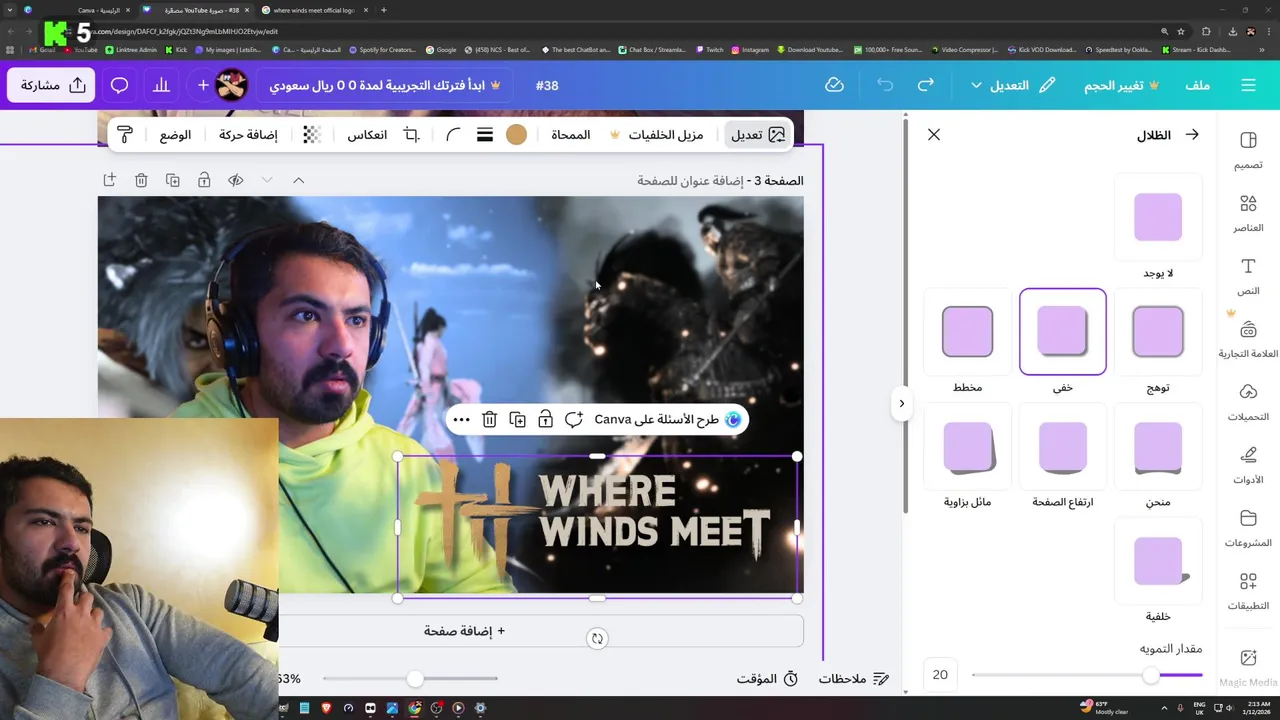Click the undo arrow
1280x720 pixels.
885,85
